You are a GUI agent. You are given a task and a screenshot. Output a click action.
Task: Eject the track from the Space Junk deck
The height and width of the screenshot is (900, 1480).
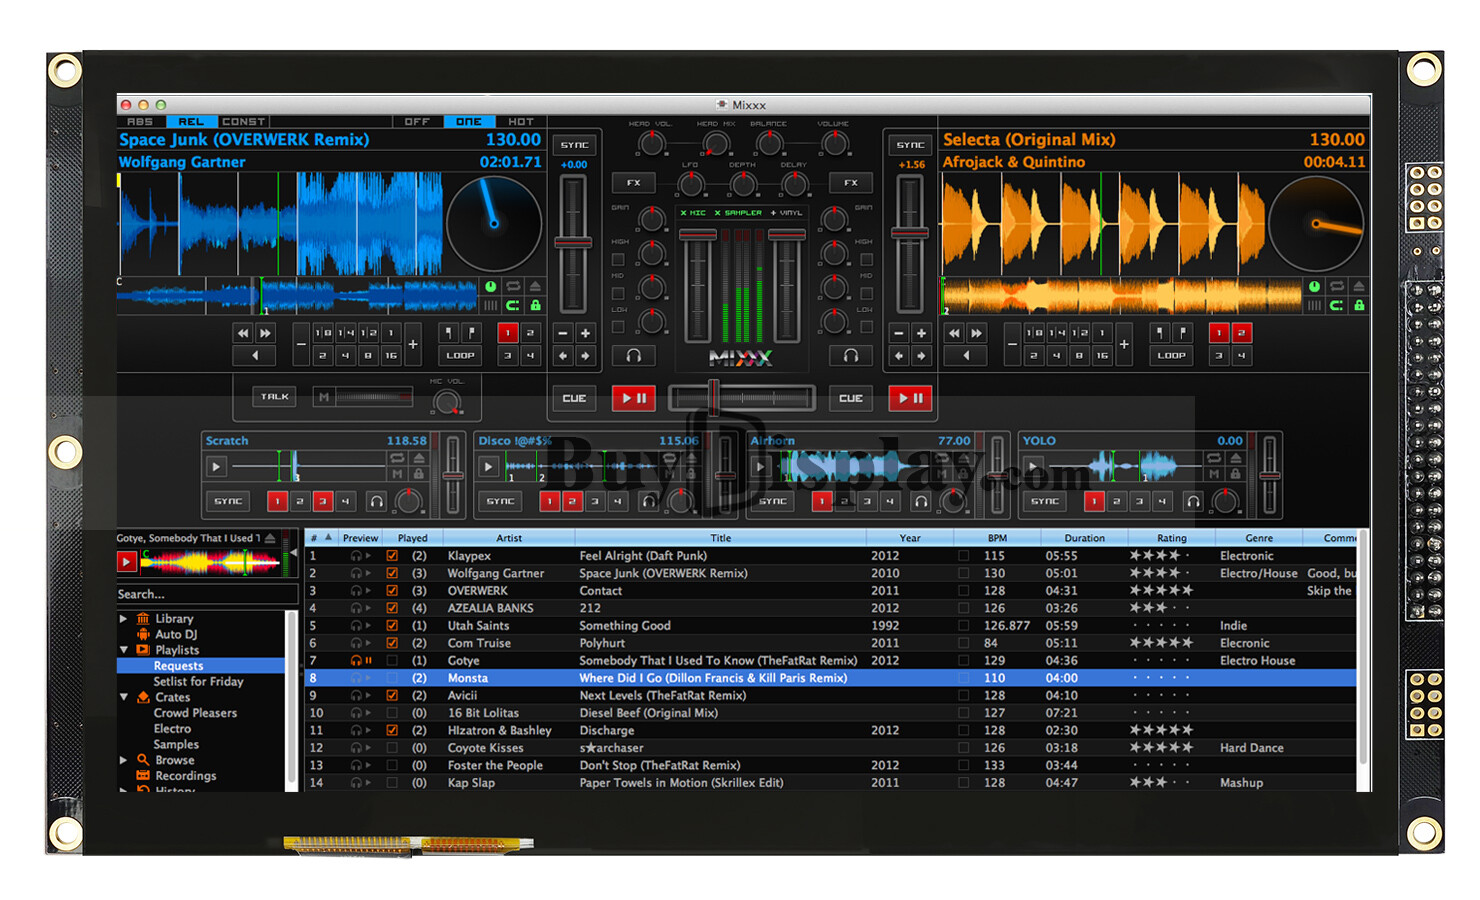coord(535,287)
